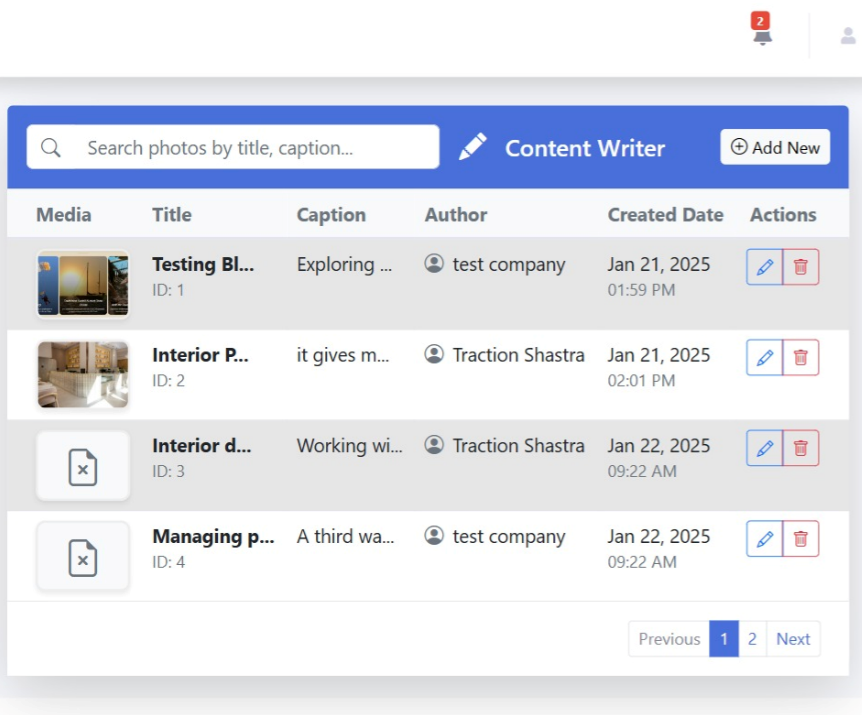Open the user profile icon
Viewport: 862px width, 715px height.
[x=847, y=36]
